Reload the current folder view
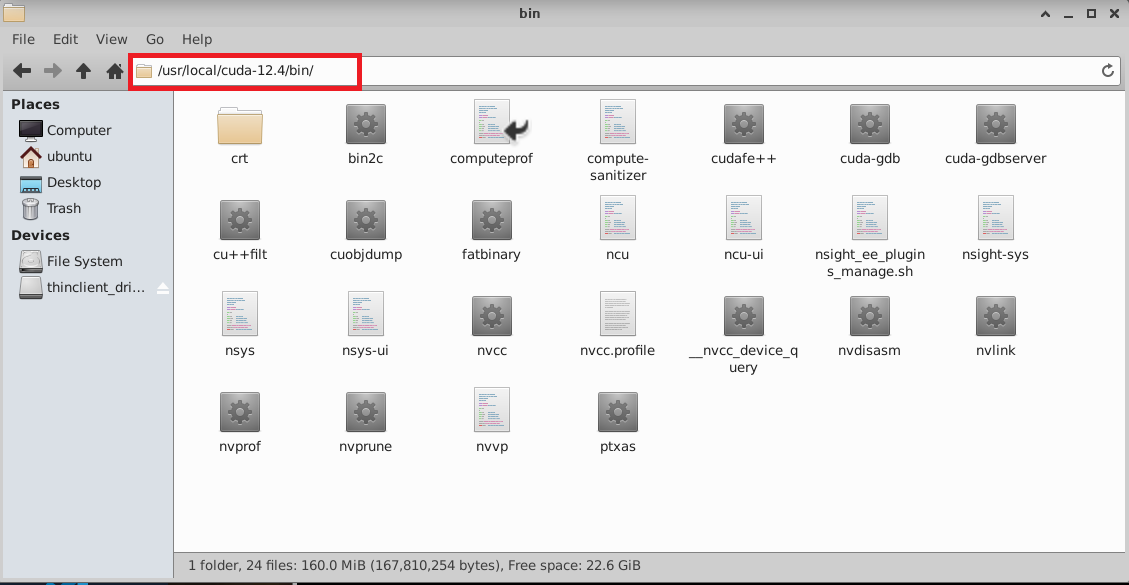Viewport: 1129px width, 585px height. pos(1108,71)
